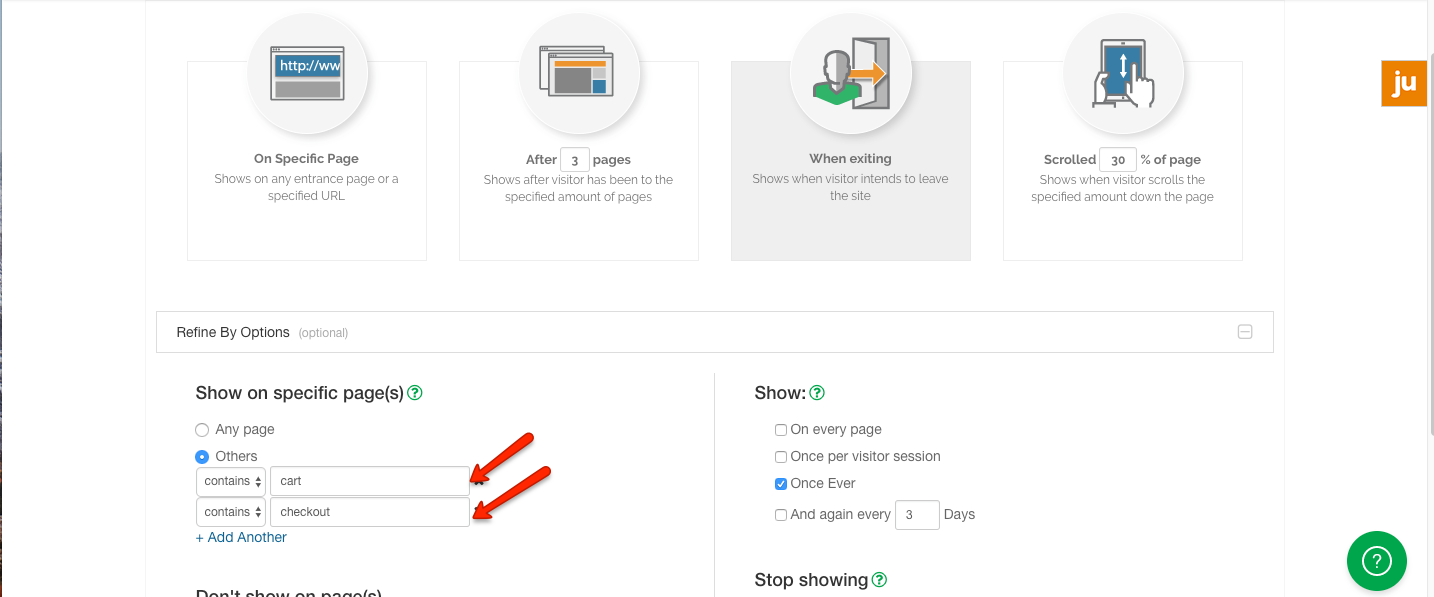Enable the On every page checkbox
The image size is (1434, 597).
click(x=781, y=430)
